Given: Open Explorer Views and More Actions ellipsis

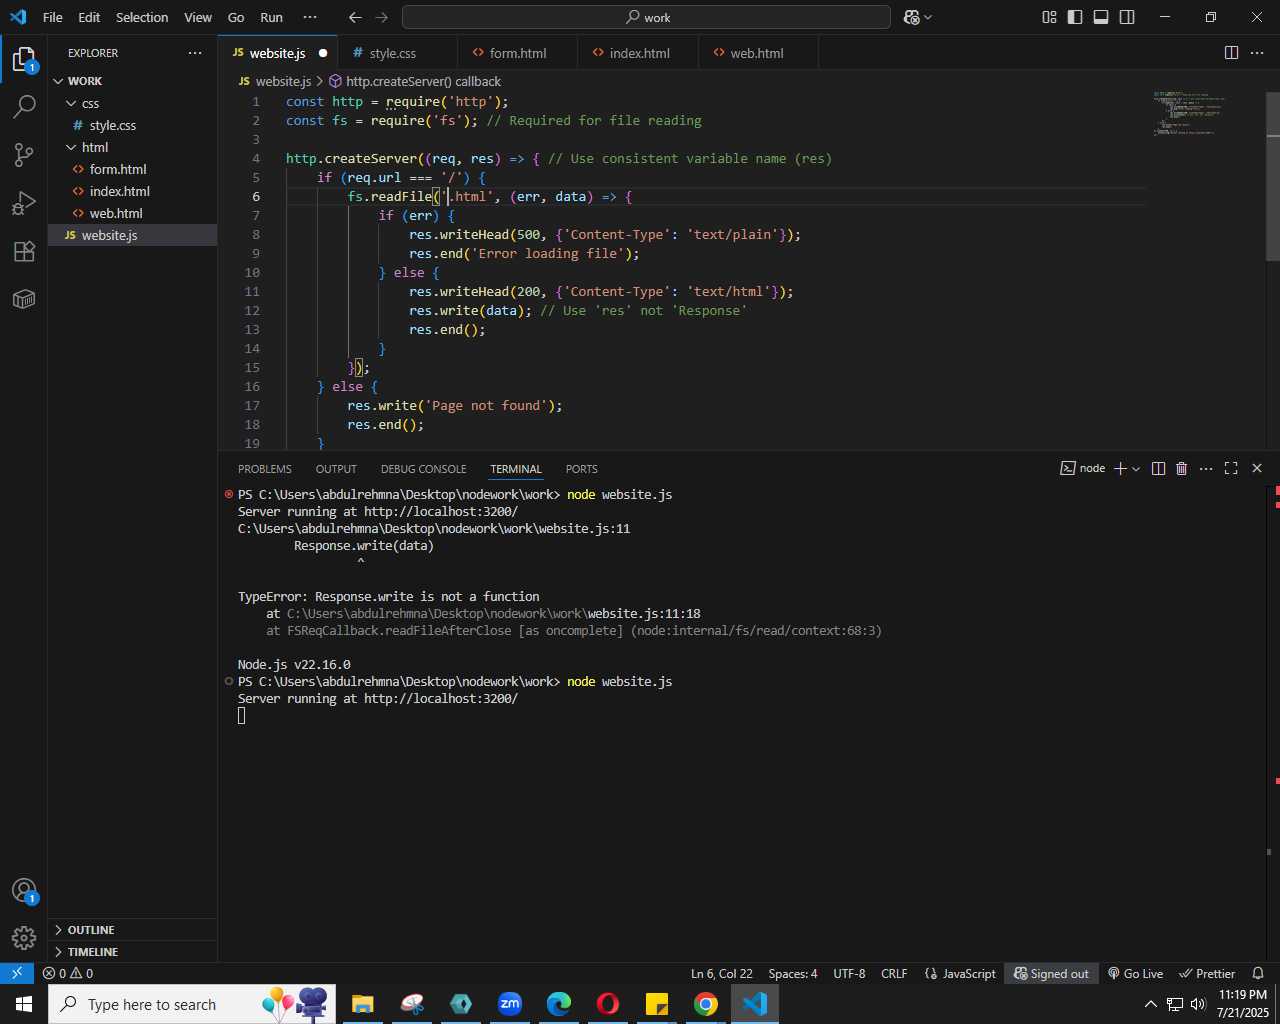Looking at the screenshot, I should click(x=194, y=53).
